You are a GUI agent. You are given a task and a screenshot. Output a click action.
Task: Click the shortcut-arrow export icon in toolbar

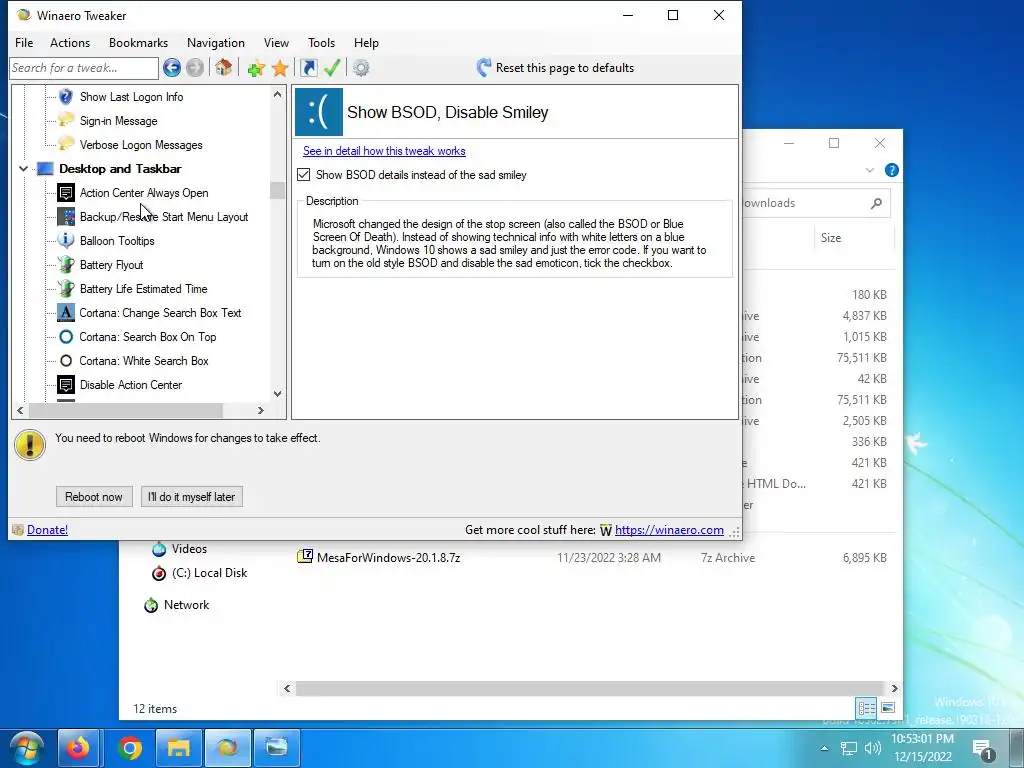coord(308,67)
